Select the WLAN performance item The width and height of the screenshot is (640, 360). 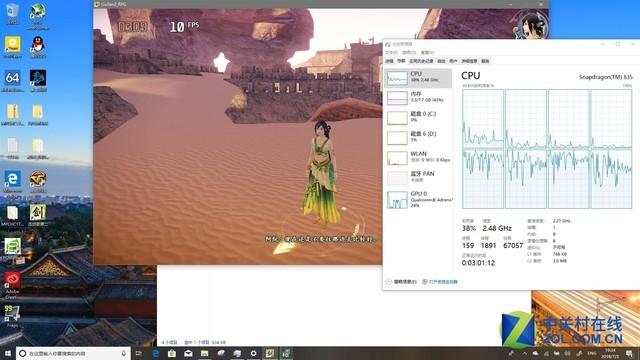[x=418, y=158]
